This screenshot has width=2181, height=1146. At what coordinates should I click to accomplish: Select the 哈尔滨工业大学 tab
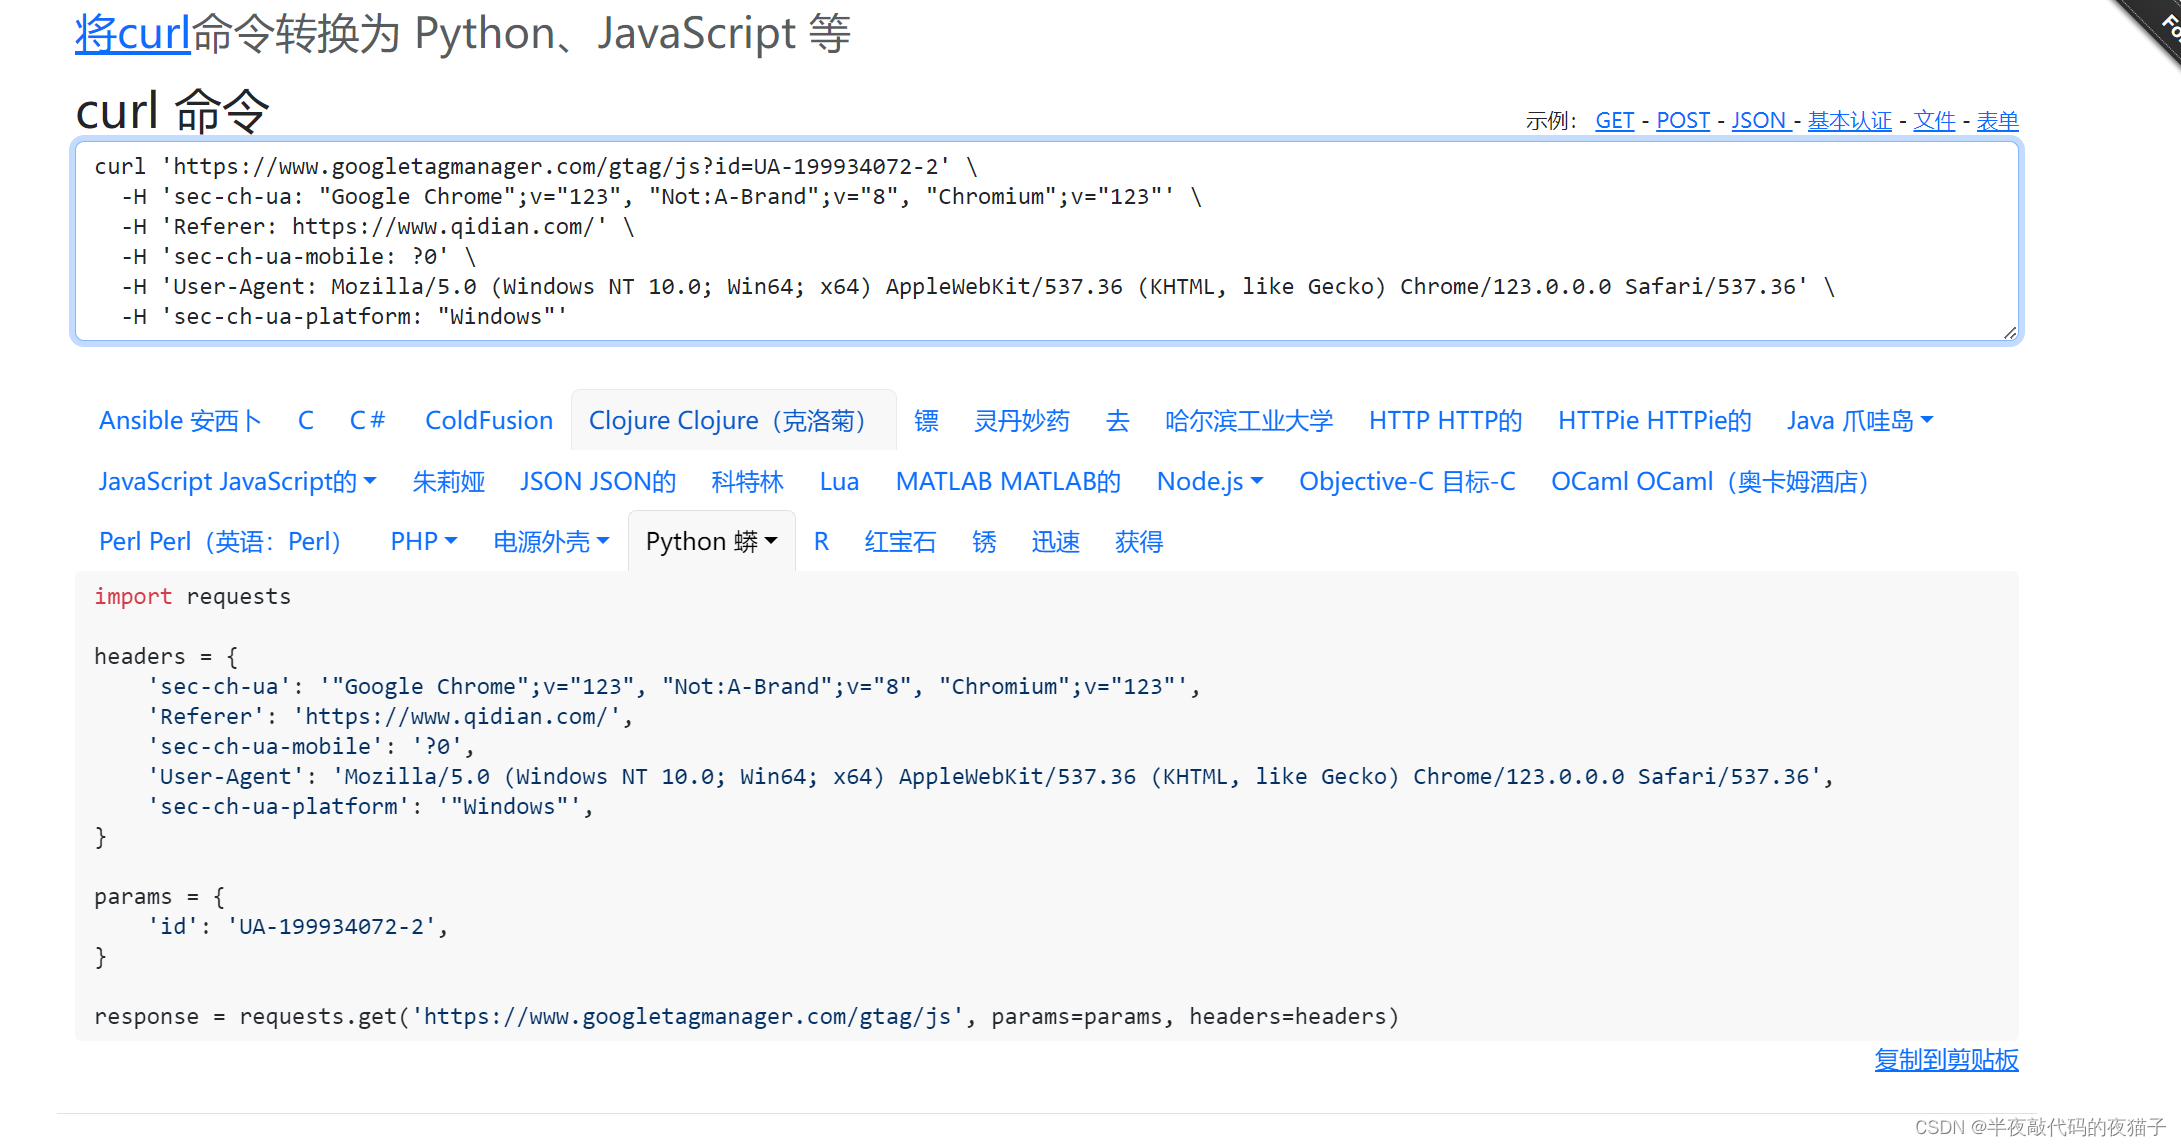[x=1249, y=421]
